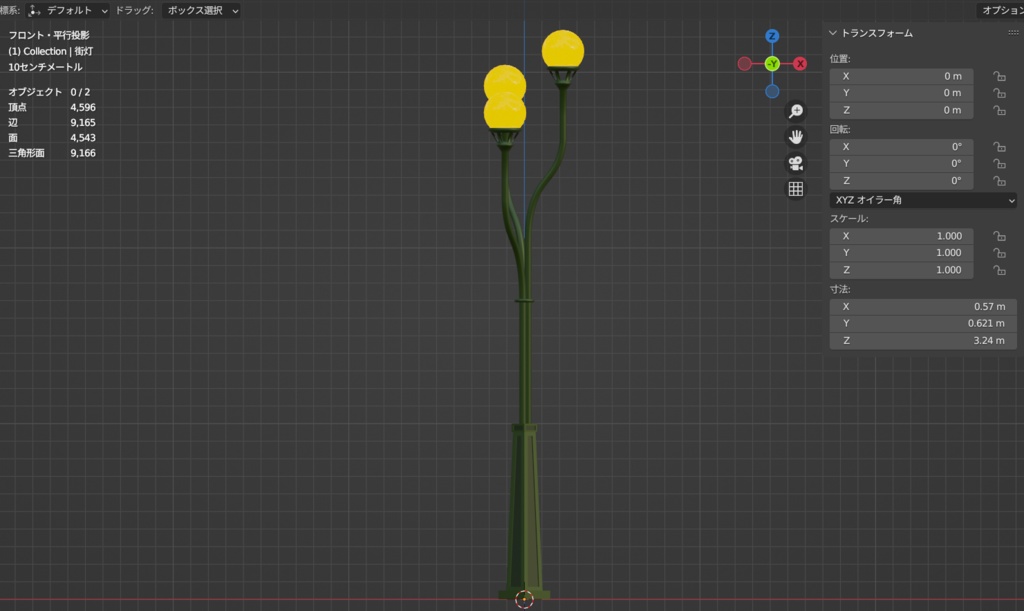This screenshot has height=611, width=1024.
Task: Lock the scale Y value
Action: 999,253
